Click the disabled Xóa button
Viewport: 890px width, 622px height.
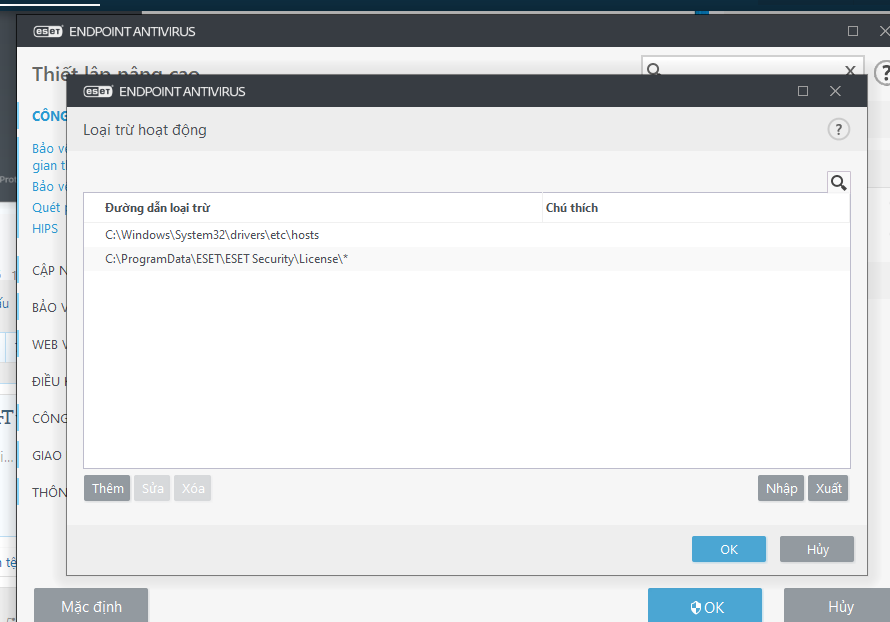coord(192,488)
